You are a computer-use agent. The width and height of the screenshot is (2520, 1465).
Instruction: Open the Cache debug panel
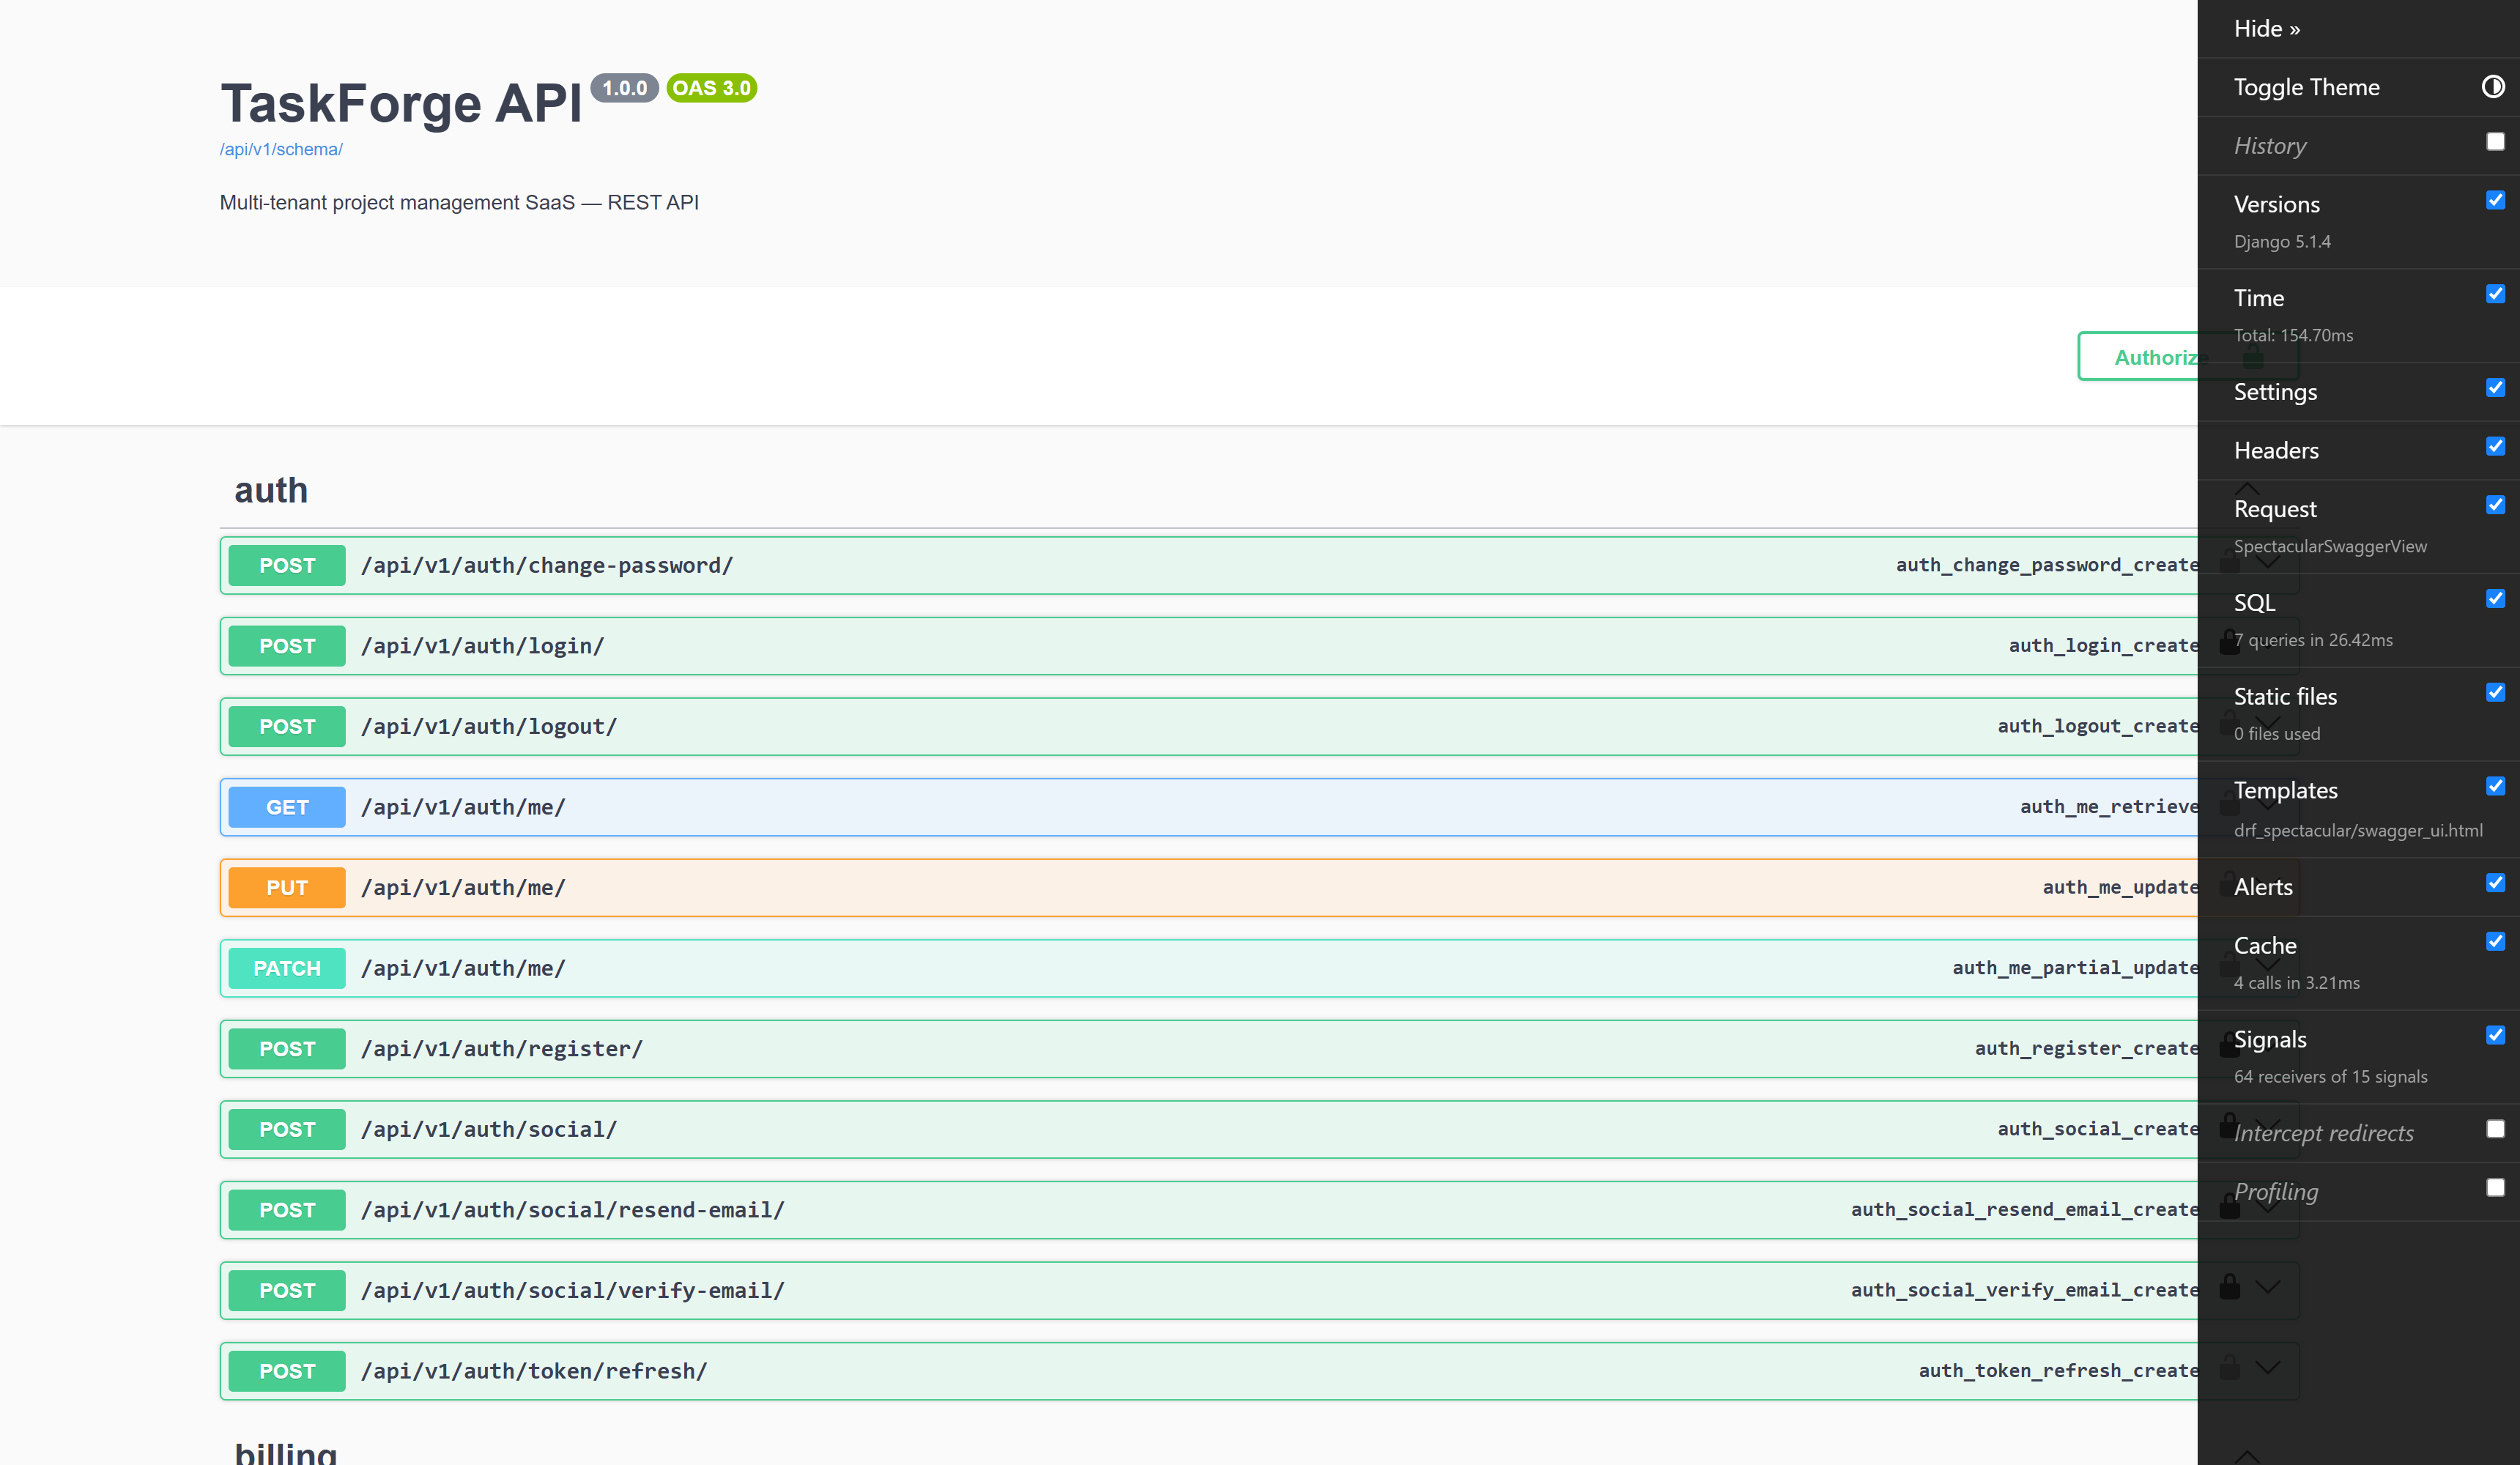(2265, 946)
